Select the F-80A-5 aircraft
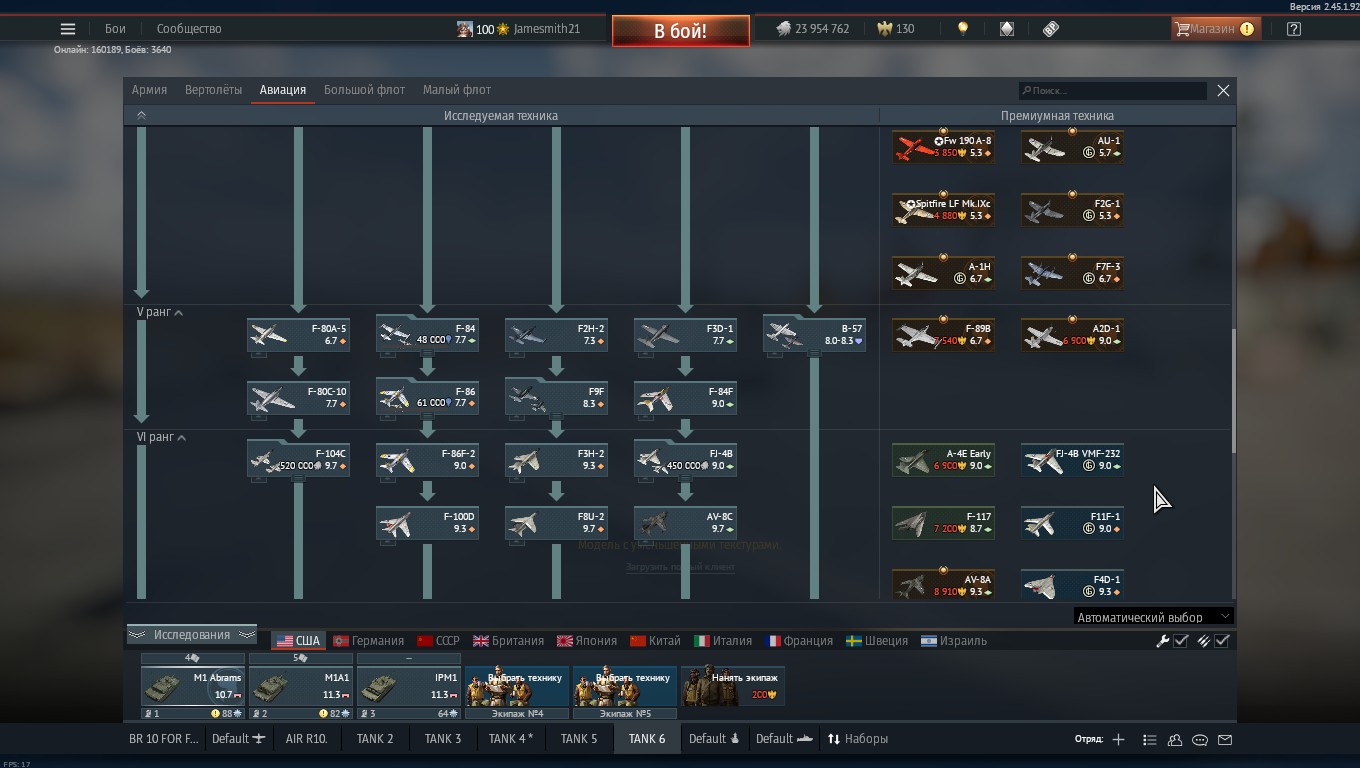The image size is (1360, 768). (298, 335)
